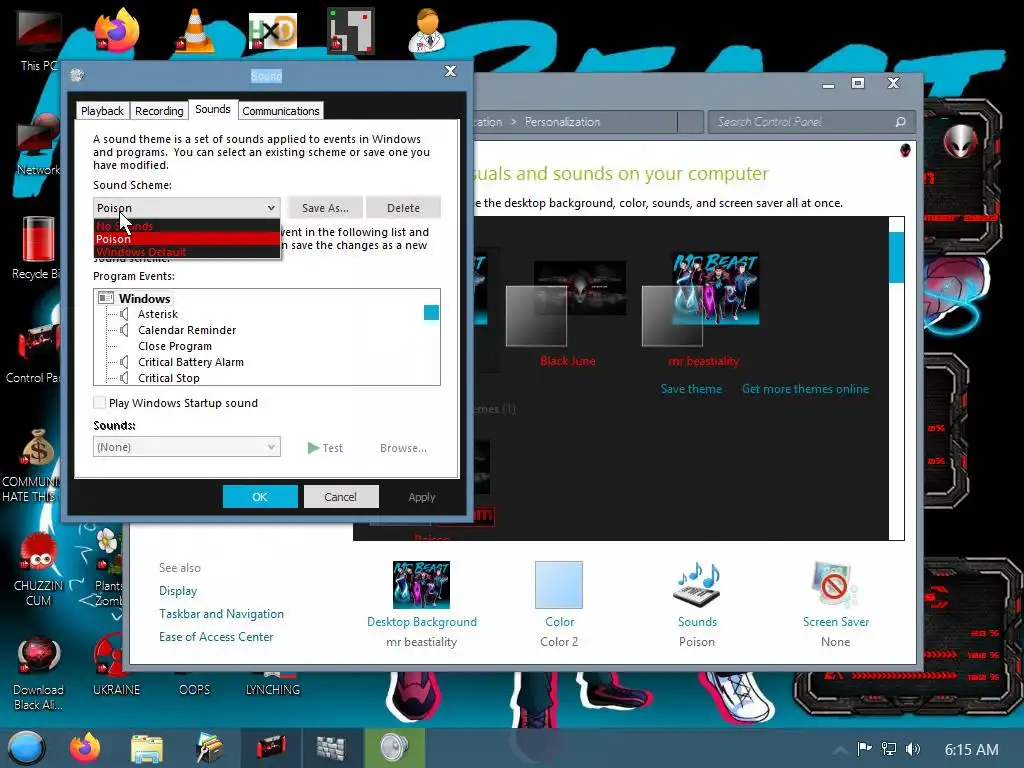Screen dimensions: 1024x768
Task: Switch to the Playback tab
Action: (102, 111)
